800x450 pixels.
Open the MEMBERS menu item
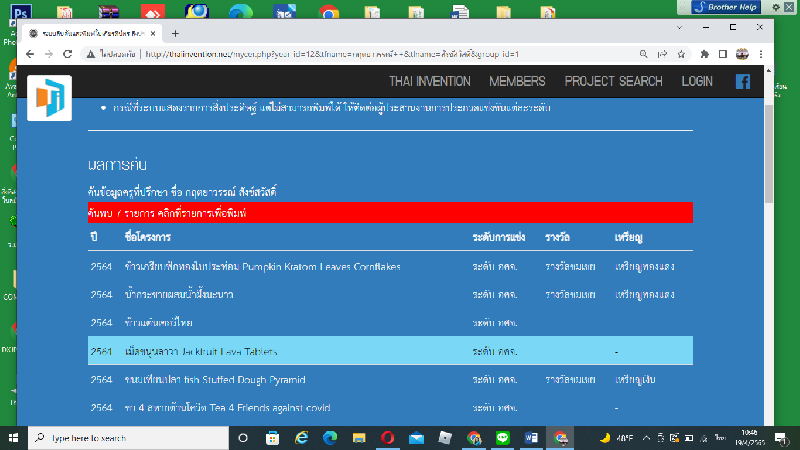coord(517,82)
